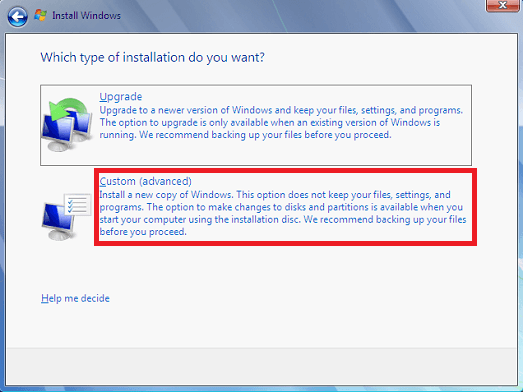Click the Upgrade description about keeping files
The width and height of the screenshot is (523, 392).
tap(281, 122)
